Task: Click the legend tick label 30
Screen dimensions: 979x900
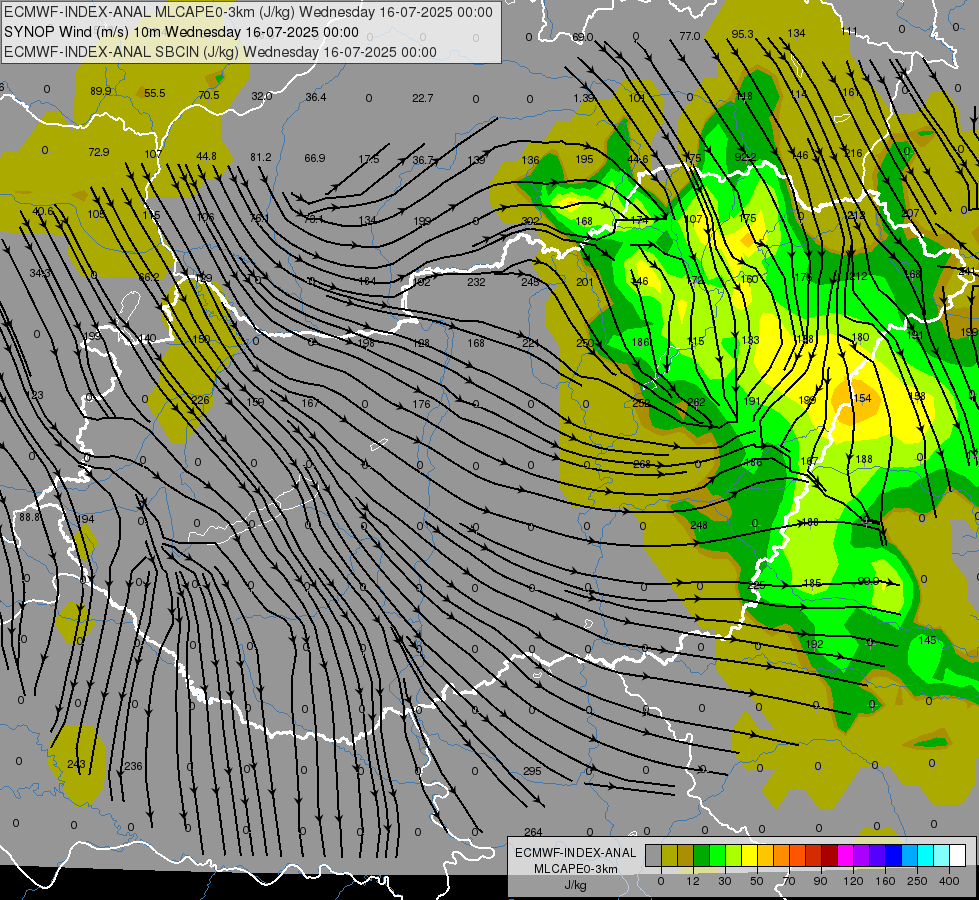Action: pyautogui.click(x=724, y=881)
